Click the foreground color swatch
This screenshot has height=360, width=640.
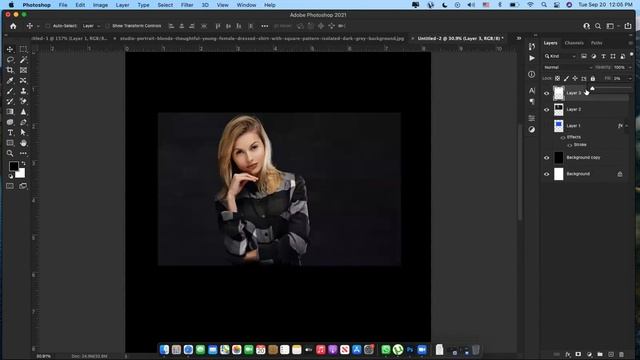click(13, 165)
